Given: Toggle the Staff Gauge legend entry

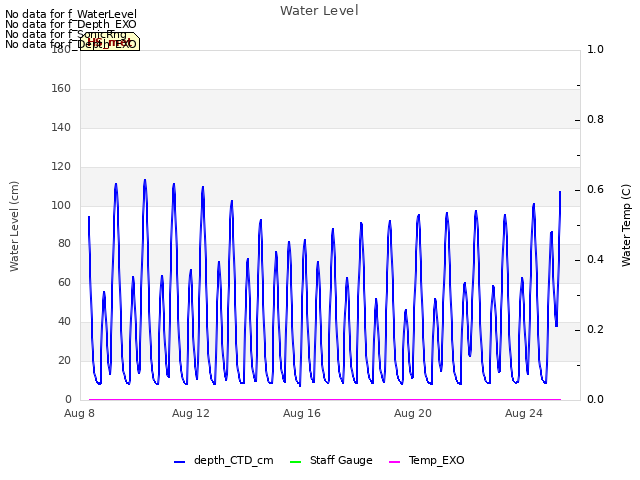Looking at the screenshot, I should 331,461.
